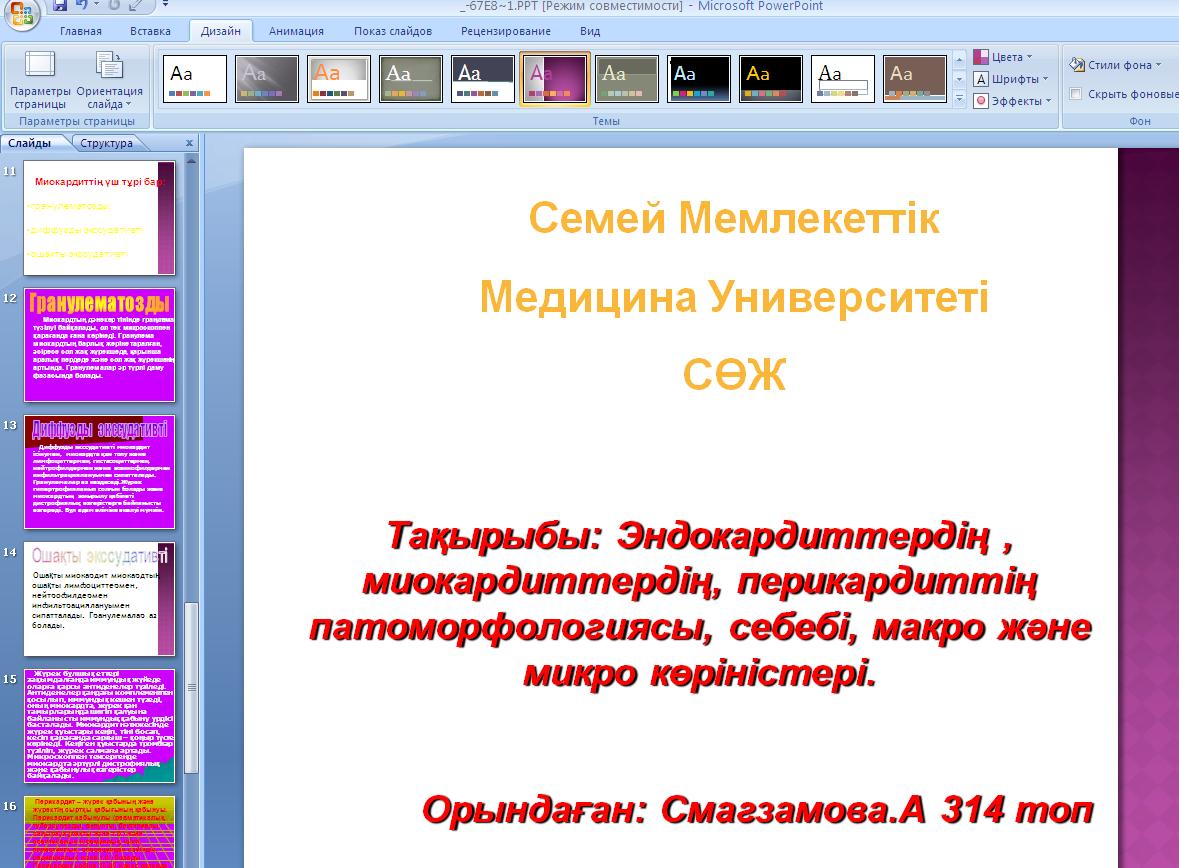This screenshot has height=868, width=1179.
Task: Click the Undo arrow in quick access toolbar
Action: pyautogui.click(x=80, y=5)
